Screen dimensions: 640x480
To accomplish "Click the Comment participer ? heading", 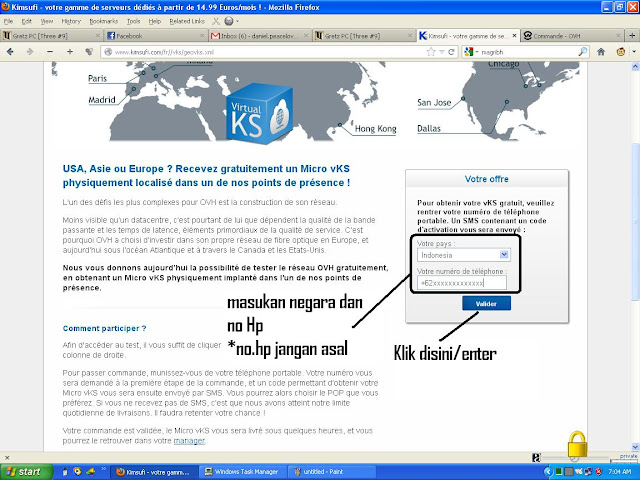I will coord(104,329).
